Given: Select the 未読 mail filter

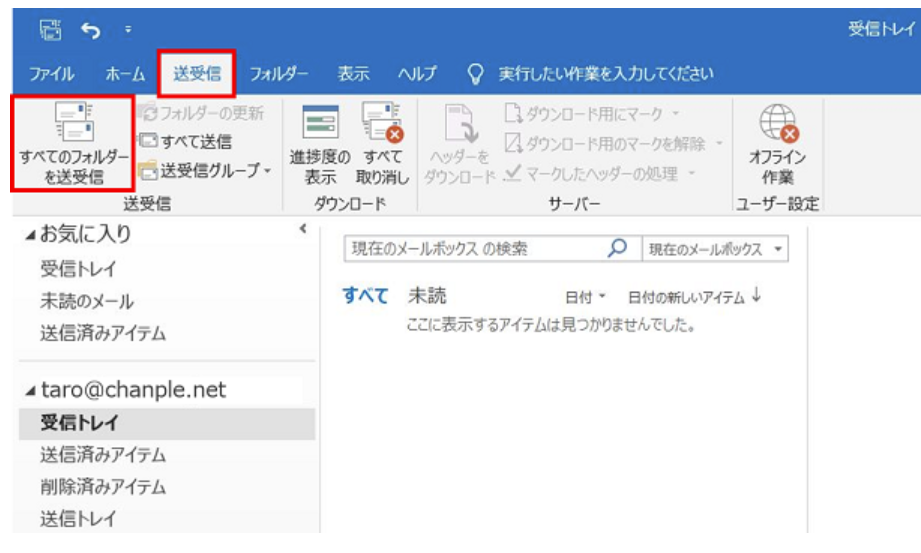Looking at the screenshot, I should coord(427,296).
